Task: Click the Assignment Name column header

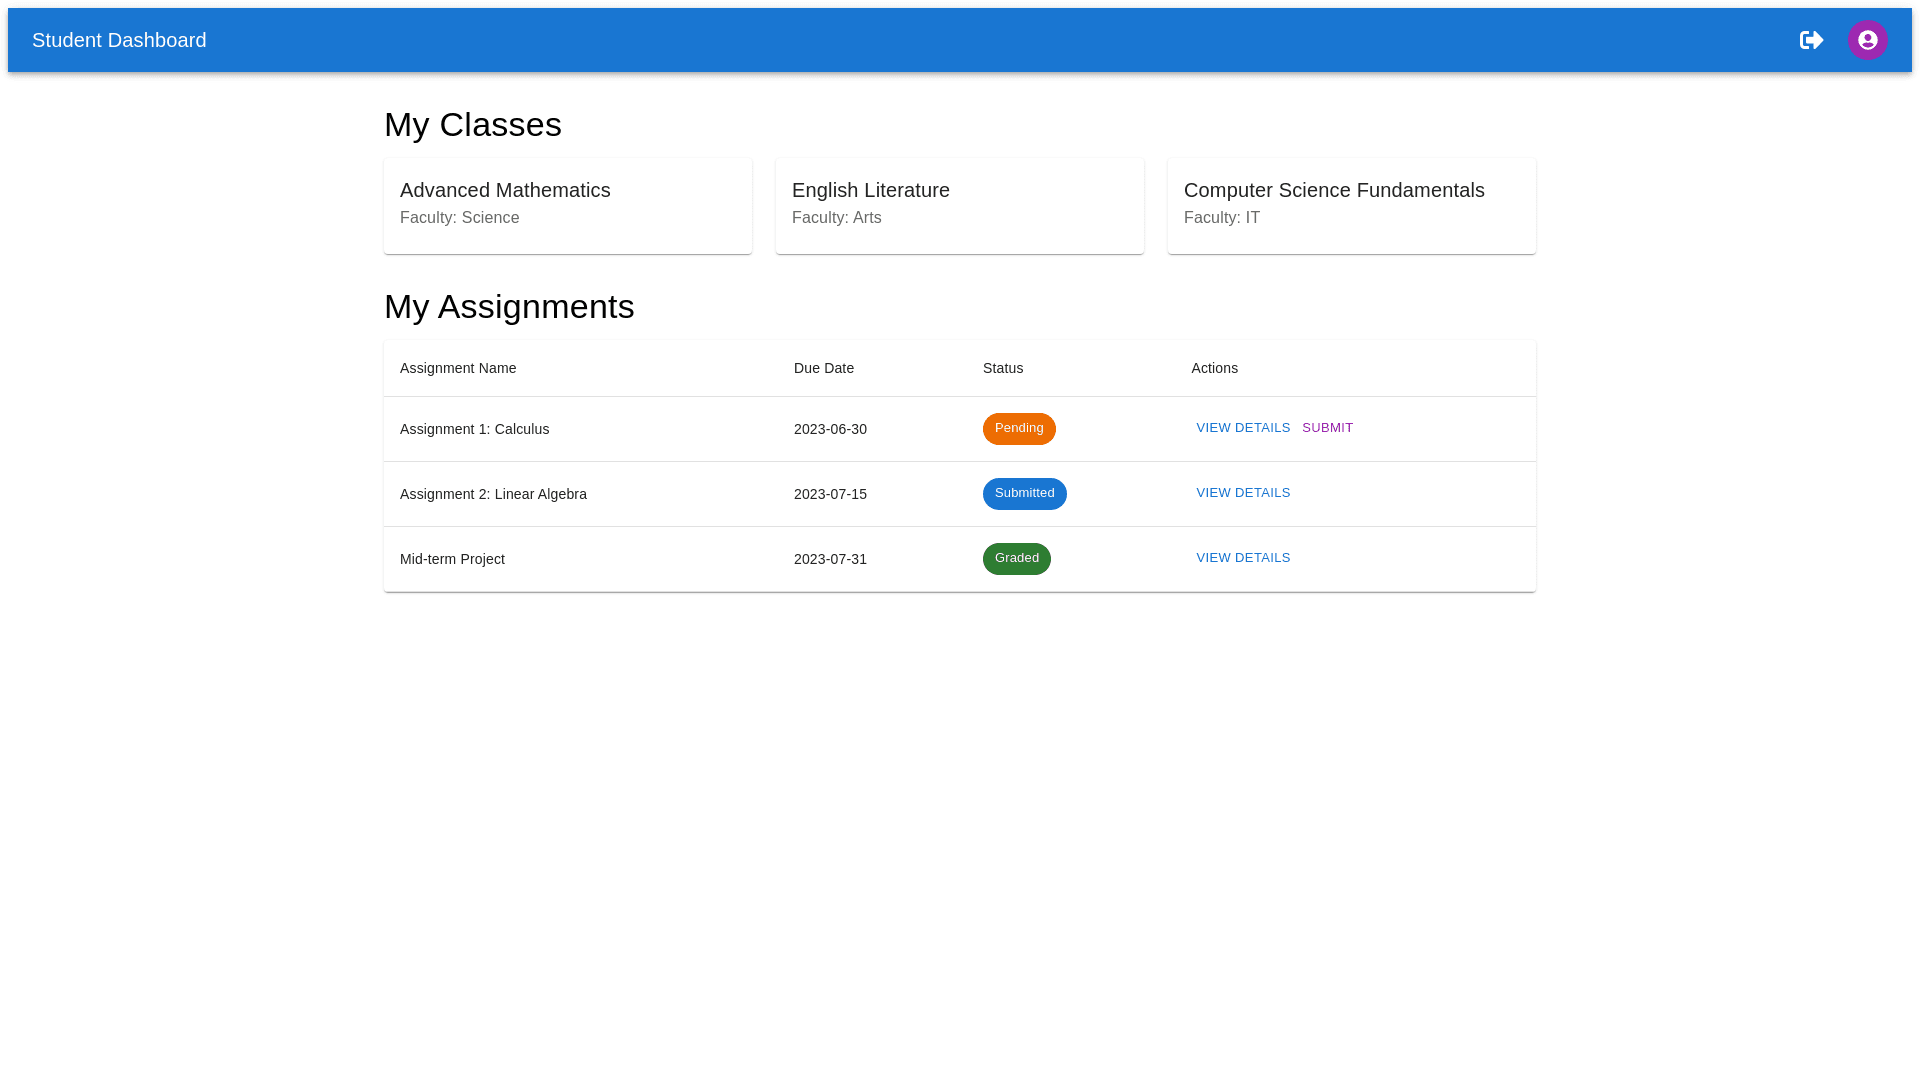Action: pyautogui.click(x=458, y=368)
